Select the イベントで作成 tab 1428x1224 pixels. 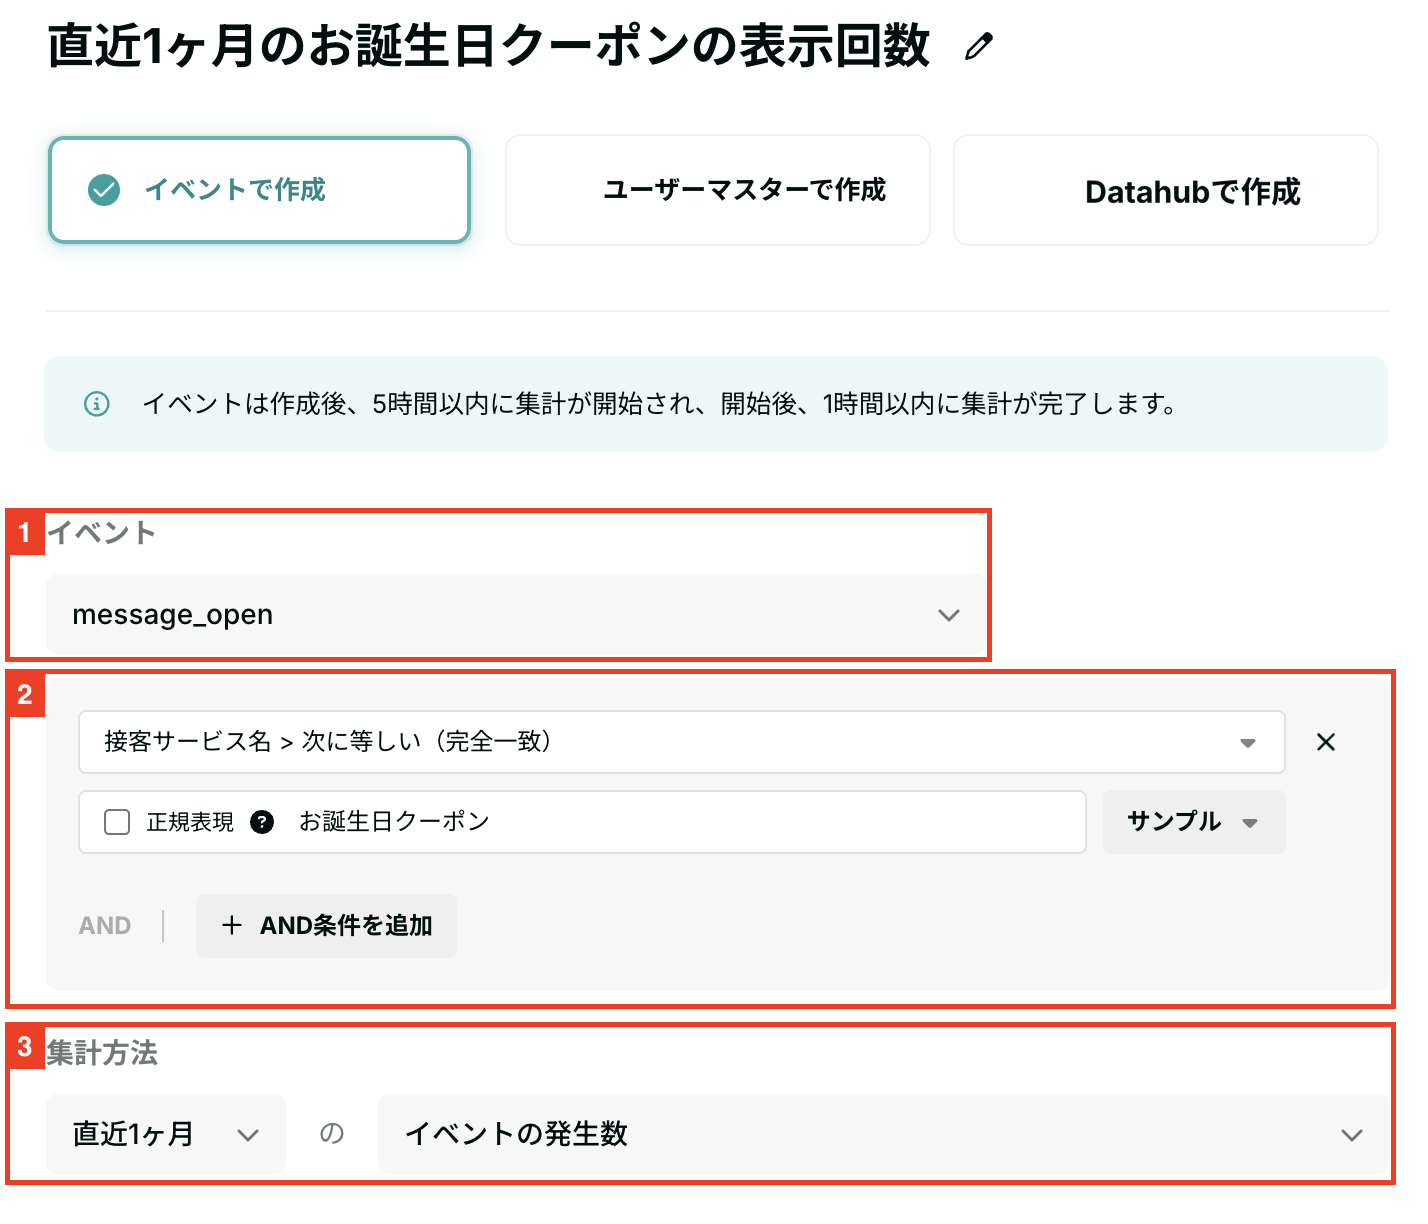pos(259,190)
